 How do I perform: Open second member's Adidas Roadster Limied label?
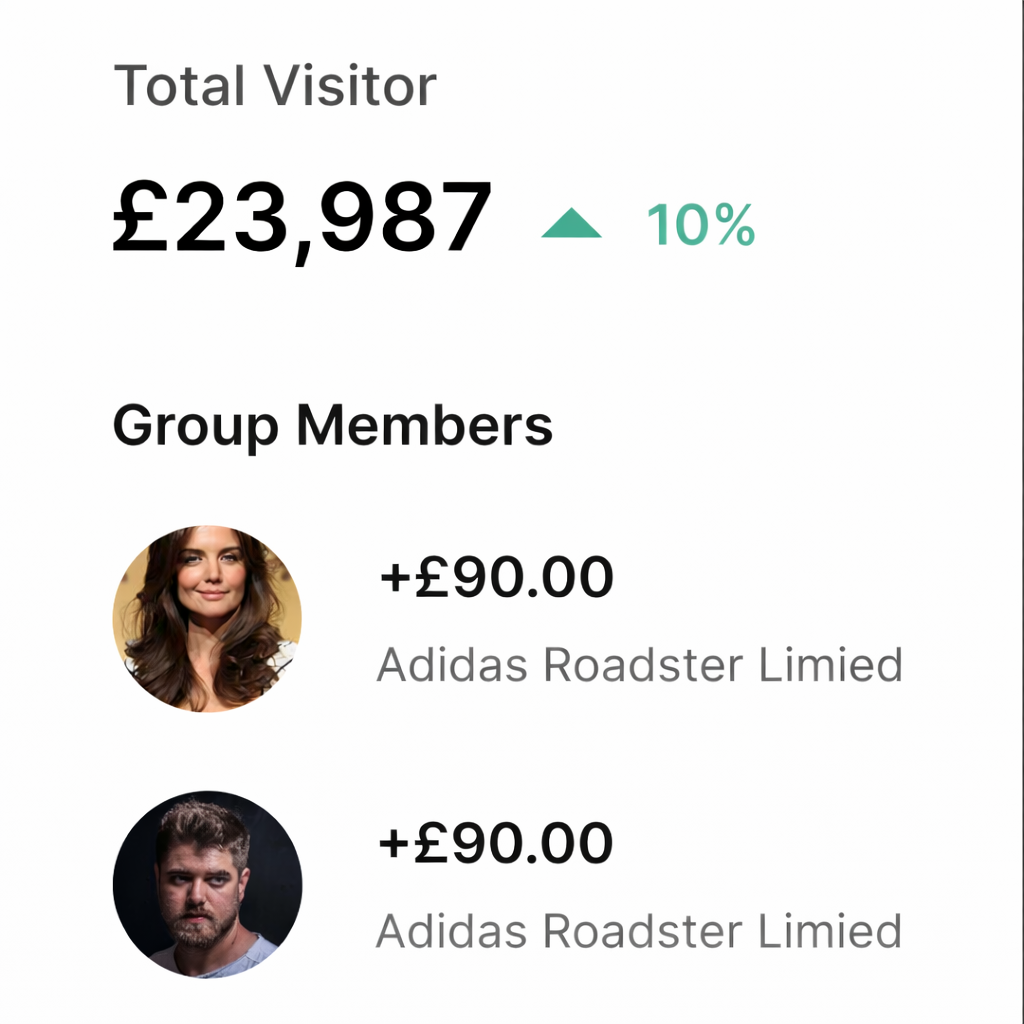click(x=639, y=931)
